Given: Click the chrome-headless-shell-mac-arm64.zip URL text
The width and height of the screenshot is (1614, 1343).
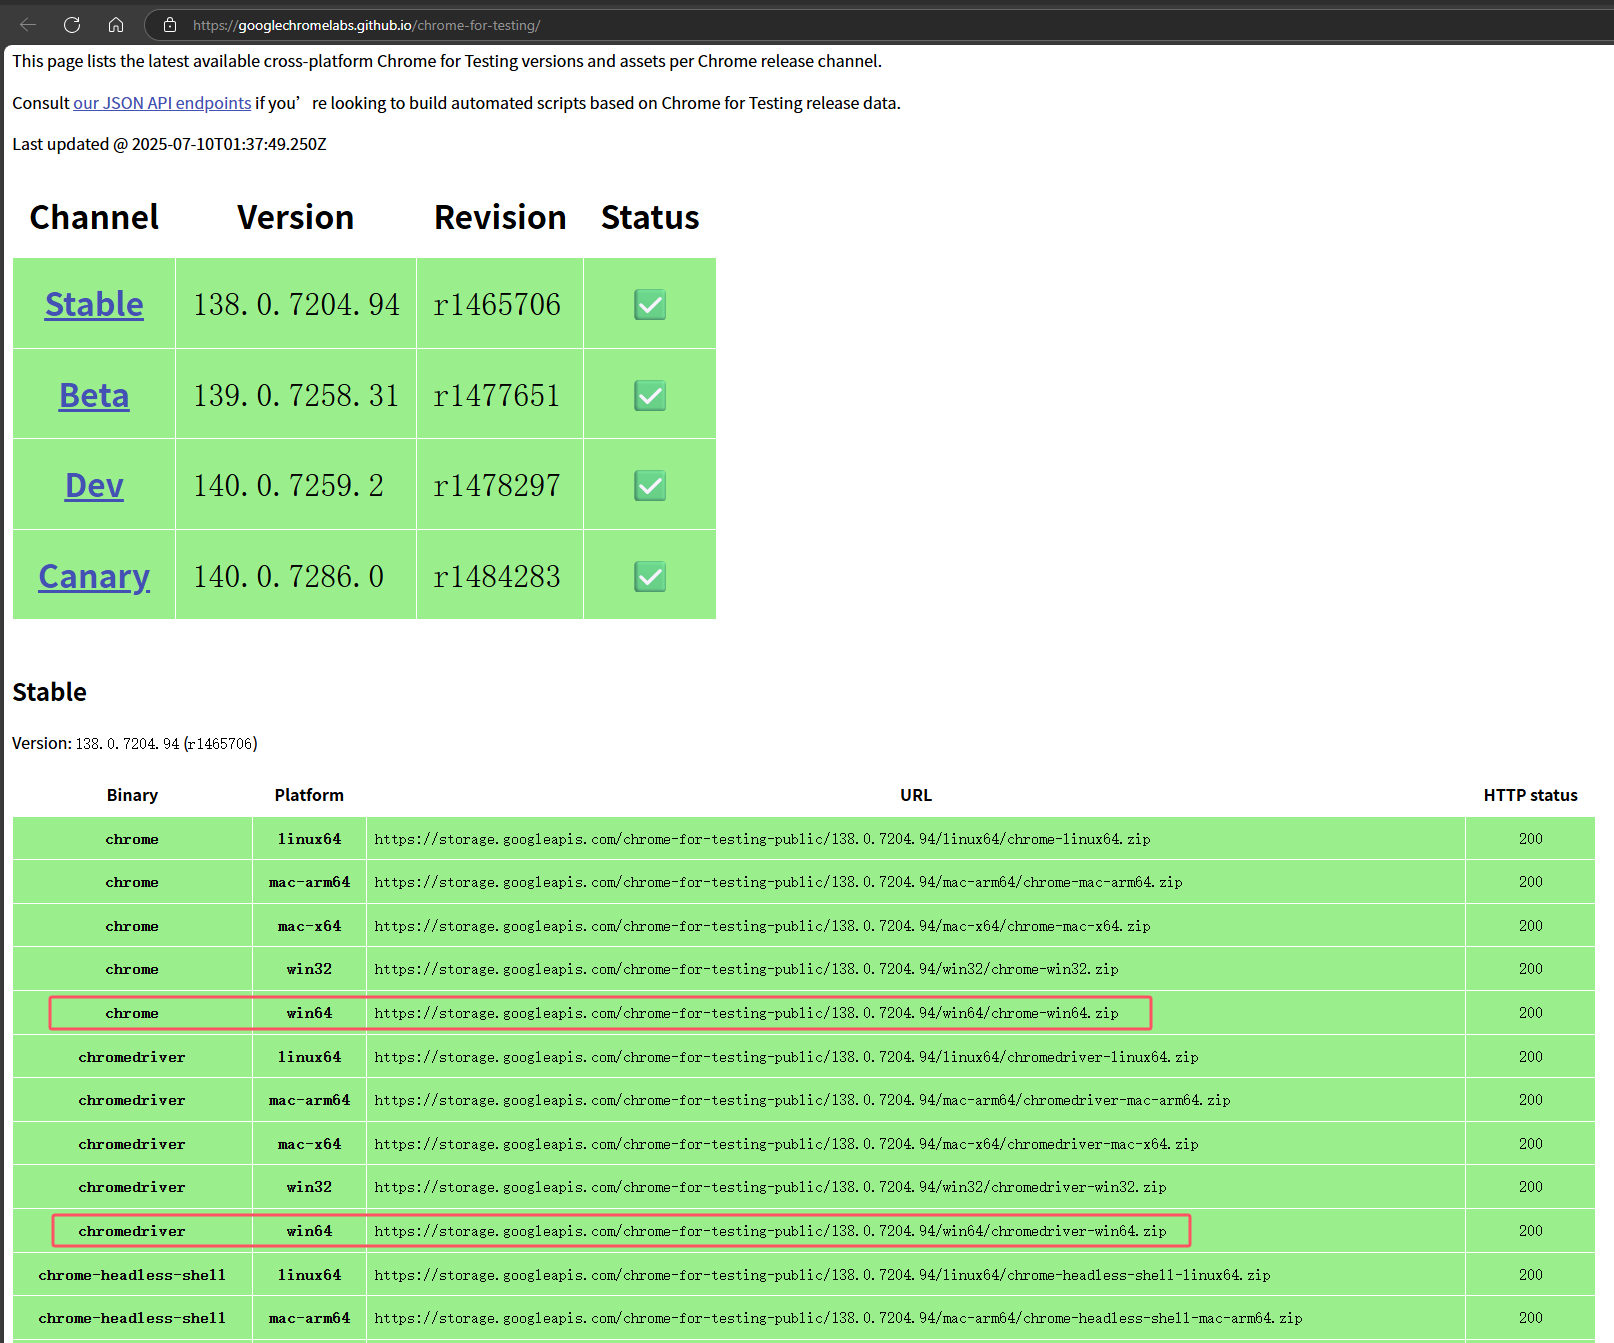Looking at the screenshot, I should click(838, 1318).
